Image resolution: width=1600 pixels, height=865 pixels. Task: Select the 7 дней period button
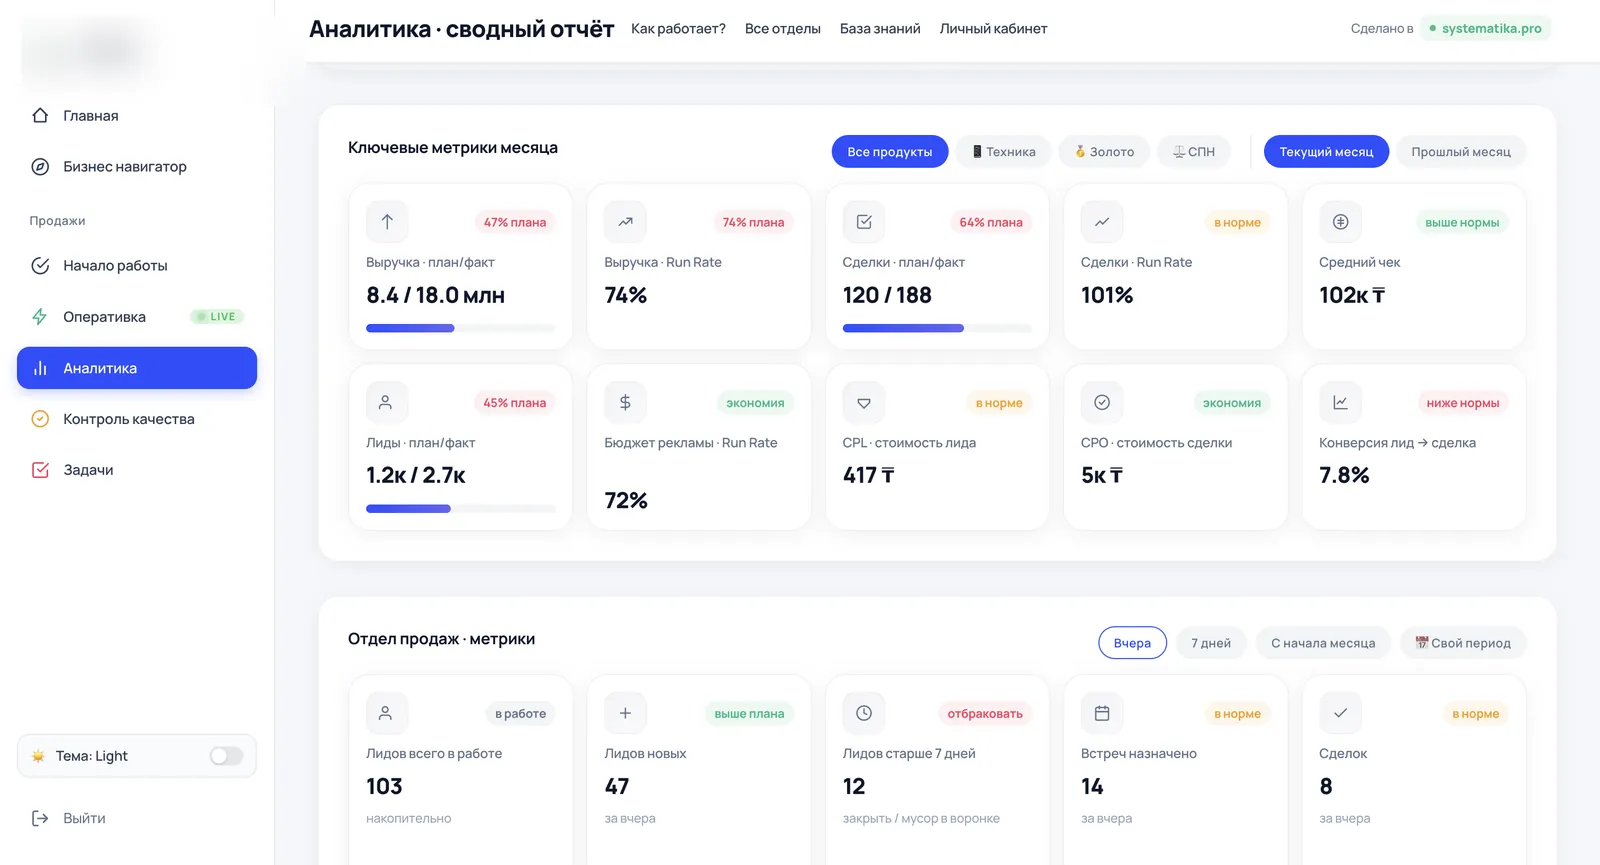click(x=1211, y=643)
